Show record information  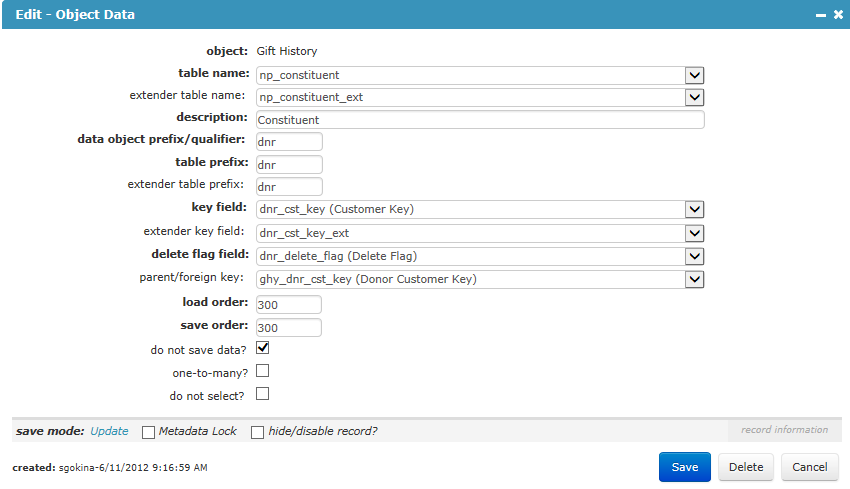pyautogui.click(x=784, y=430)
